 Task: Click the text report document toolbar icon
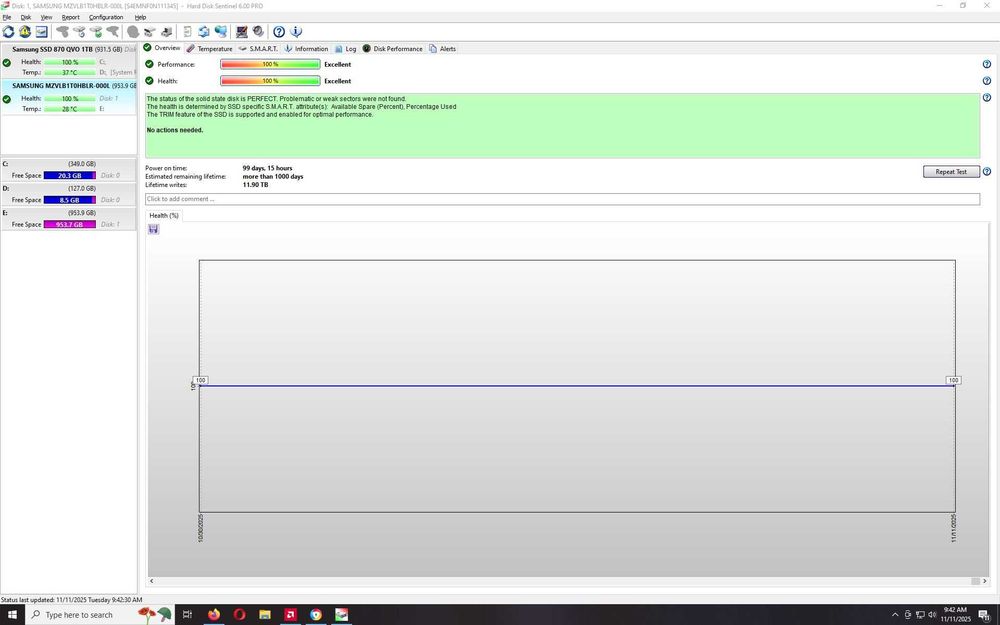(188, 31)
